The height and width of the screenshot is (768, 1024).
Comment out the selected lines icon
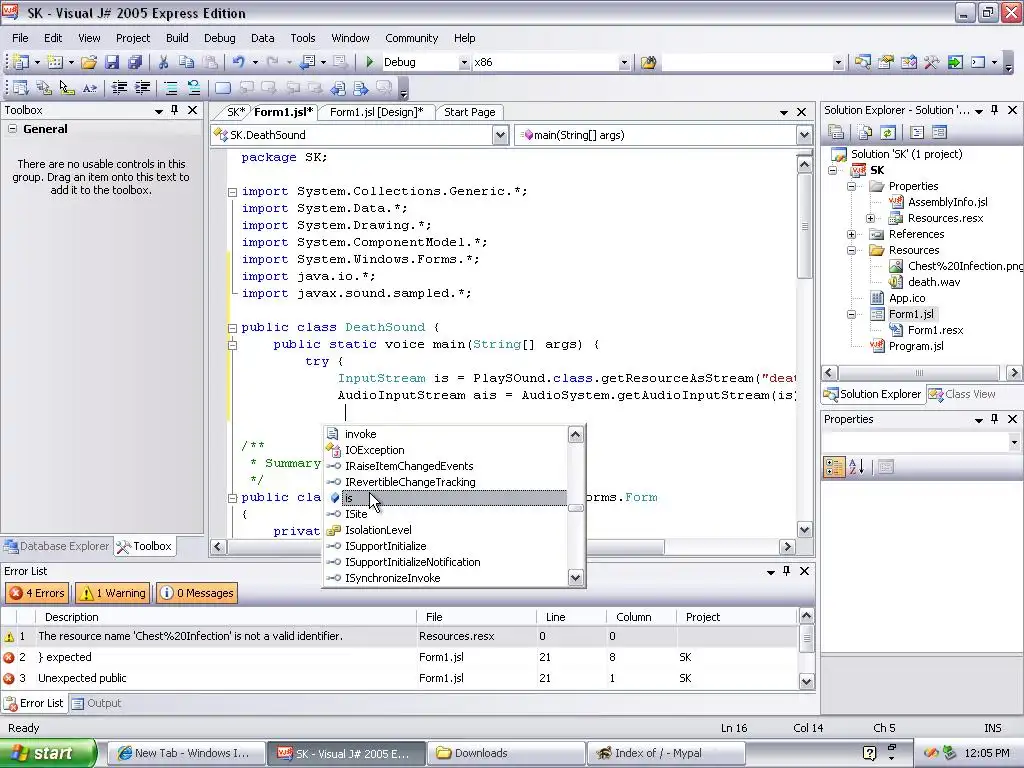[x=170, y=88]
